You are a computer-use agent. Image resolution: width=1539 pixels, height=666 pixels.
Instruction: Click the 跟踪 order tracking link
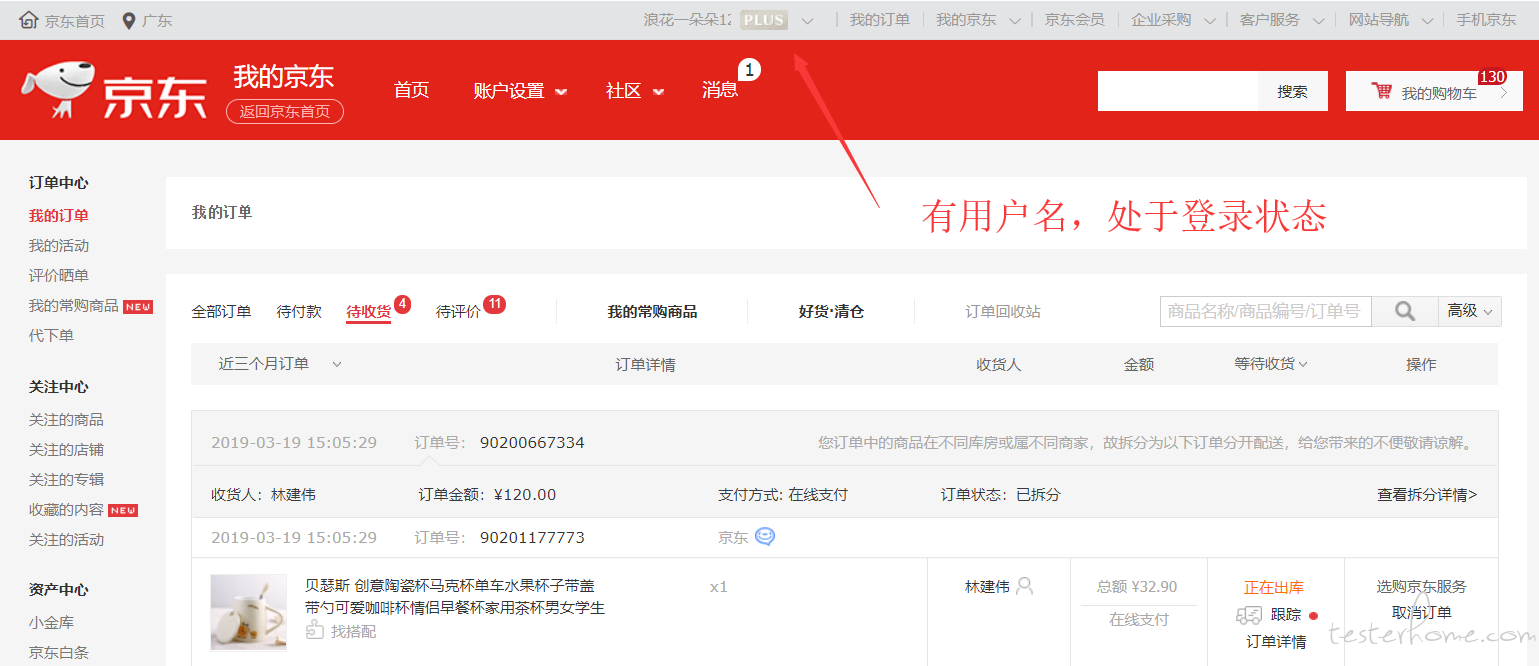1286,615
